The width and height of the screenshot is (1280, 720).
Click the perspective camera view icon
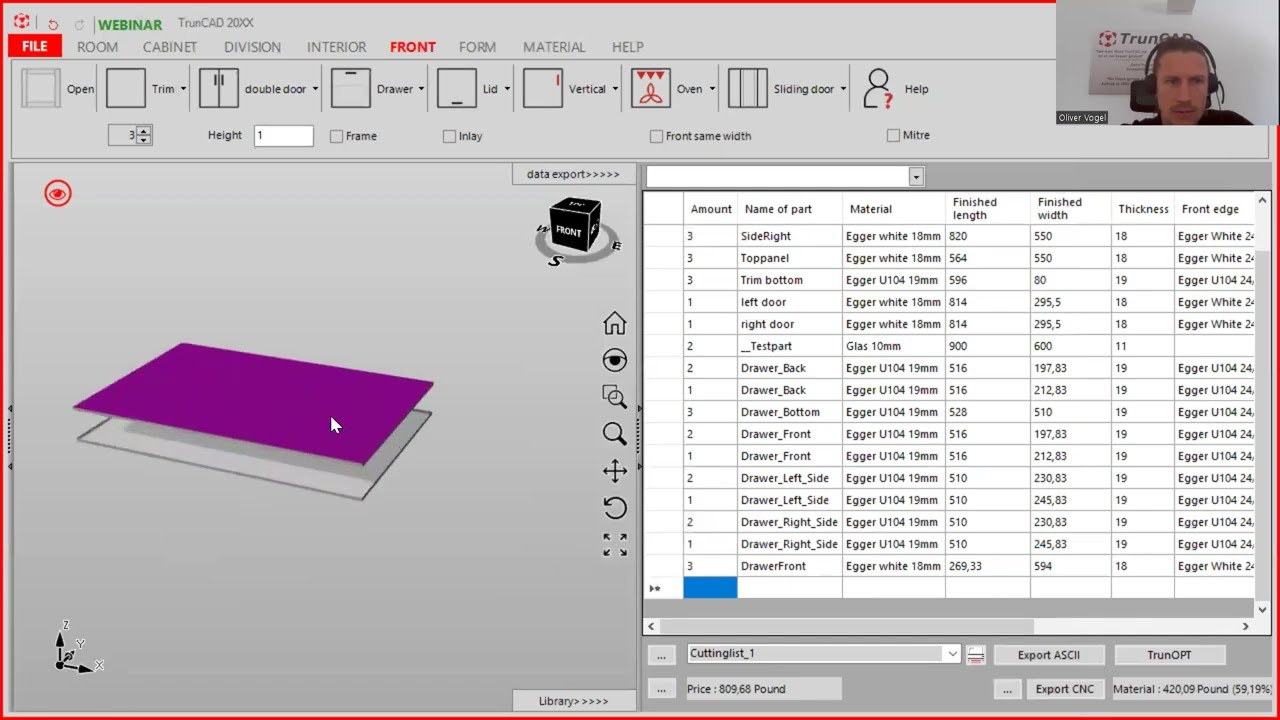[x=614, y=360]
